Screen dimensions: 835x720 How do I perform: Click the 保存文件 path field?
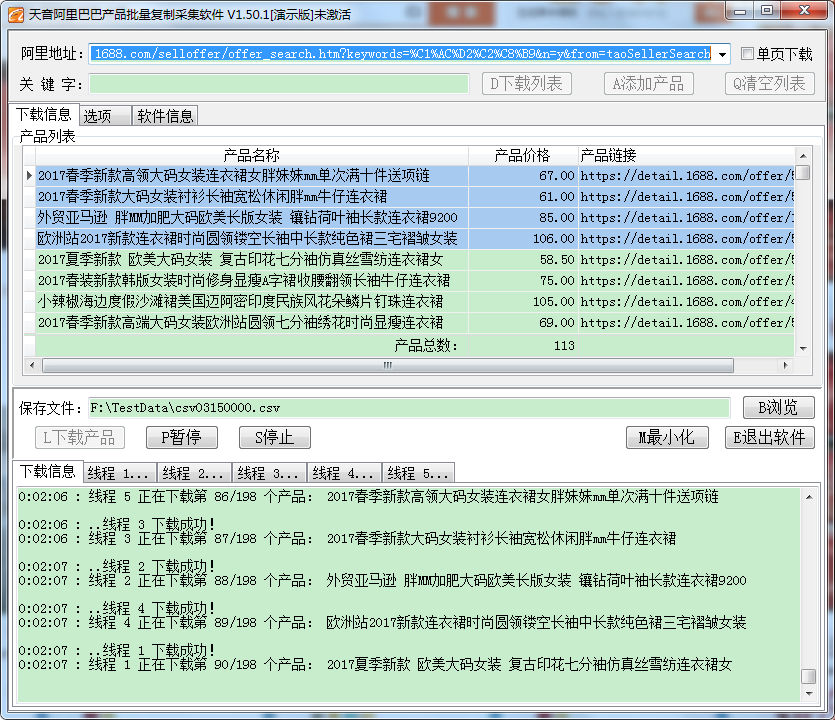pyautogui.click(x=409, y=408)
